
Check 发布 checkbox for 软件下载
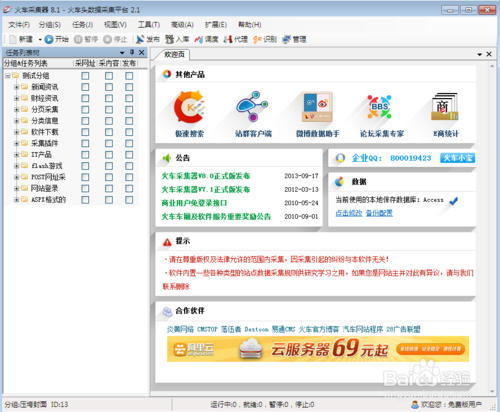pos(129,132)
